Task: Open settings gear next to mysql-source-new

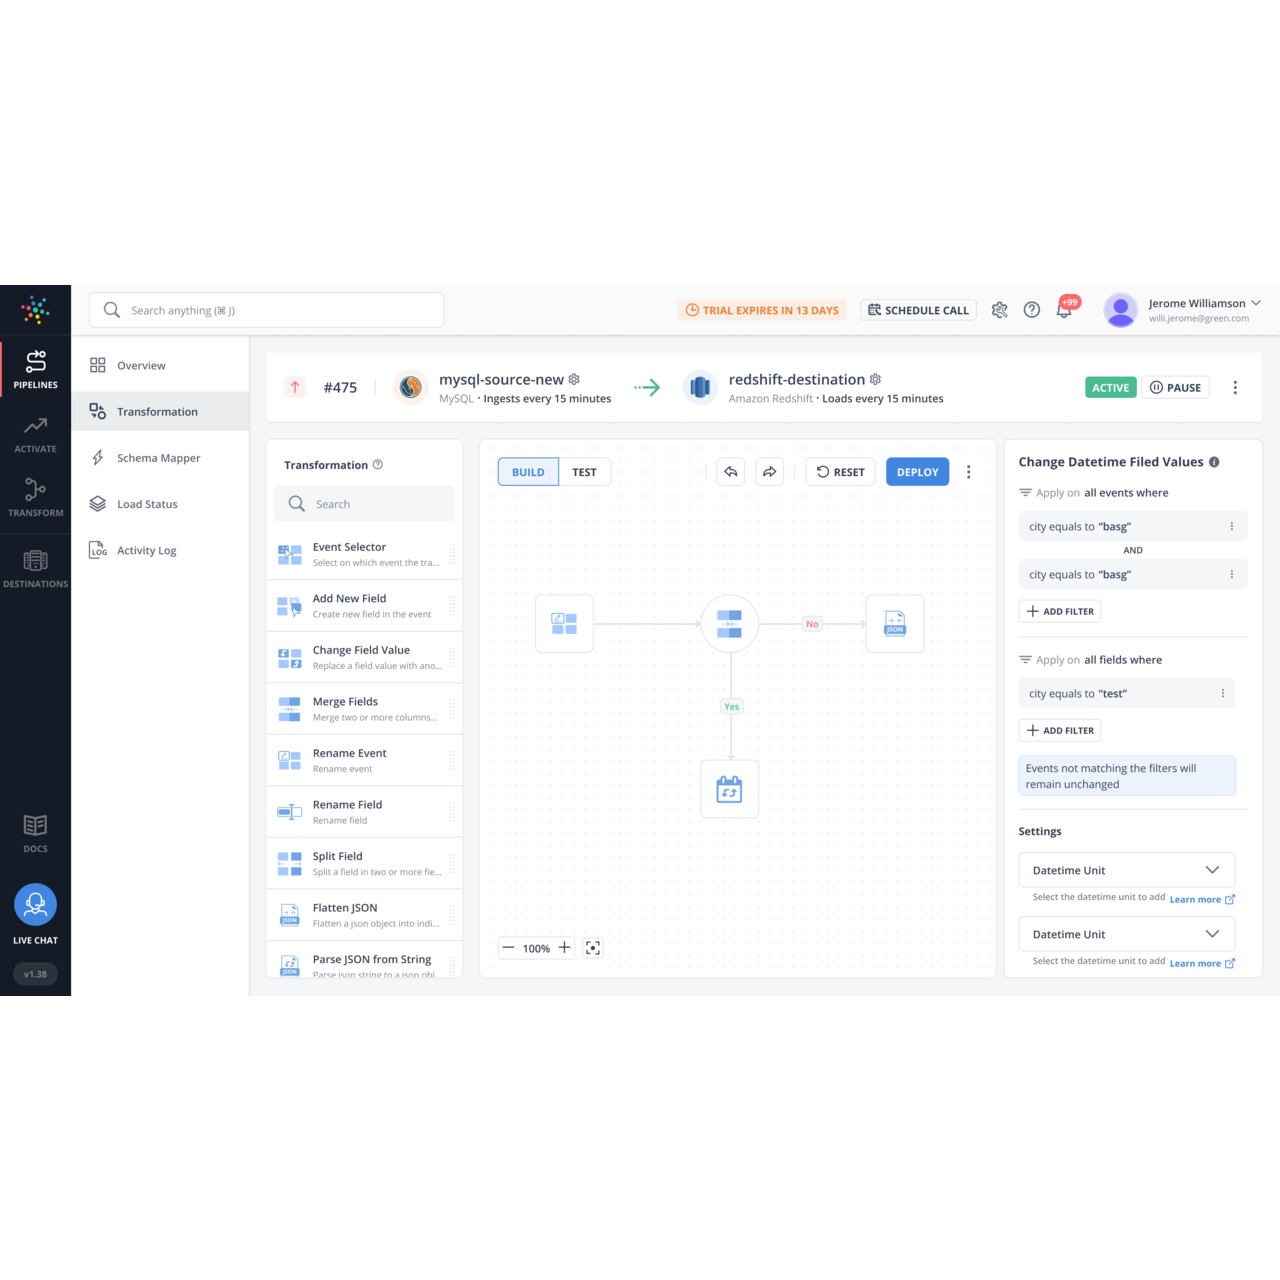Action: pos(574,380)
